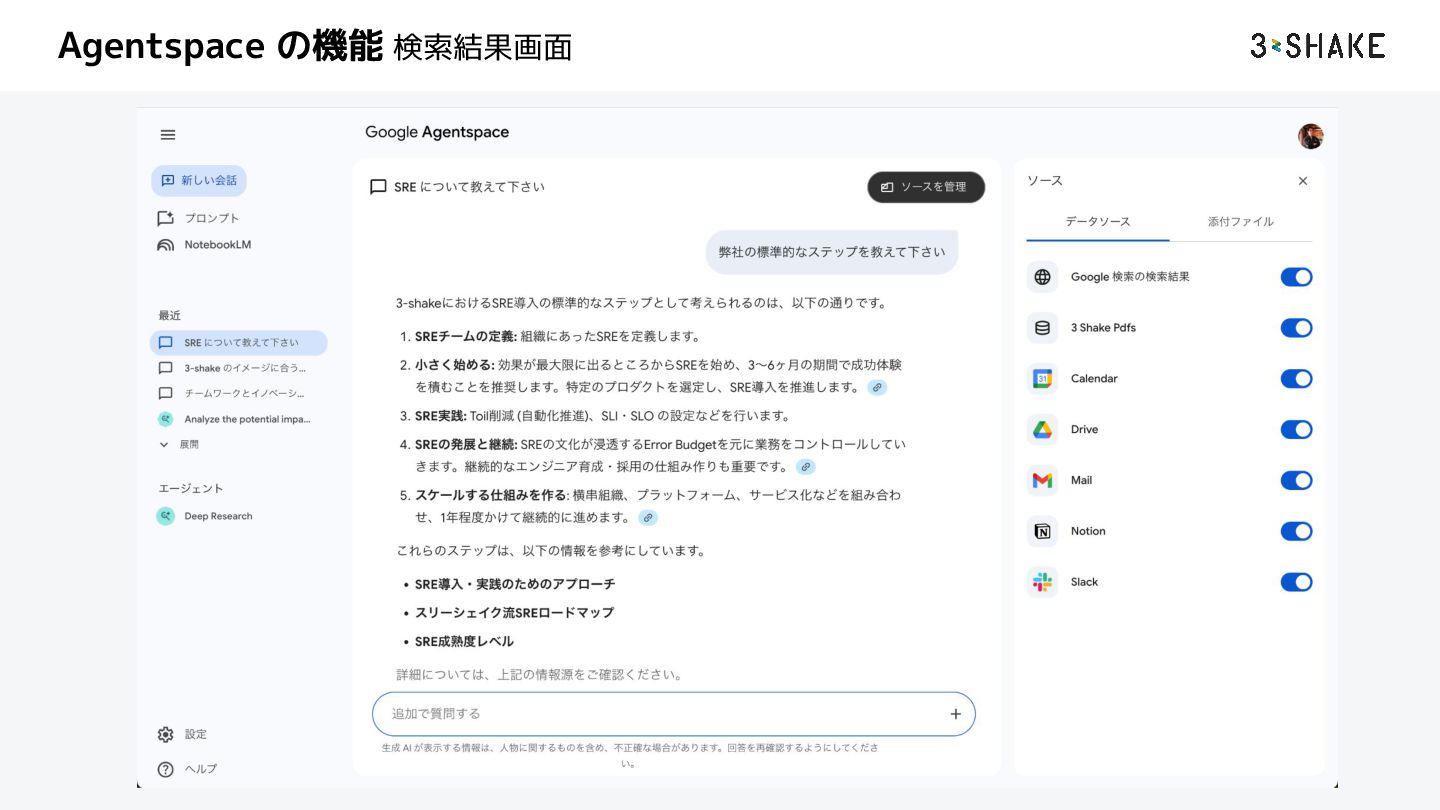The image size is (1440, 810).
Task: Click the 3 Shake Pdfs database icon
Action: [1042, 328]
